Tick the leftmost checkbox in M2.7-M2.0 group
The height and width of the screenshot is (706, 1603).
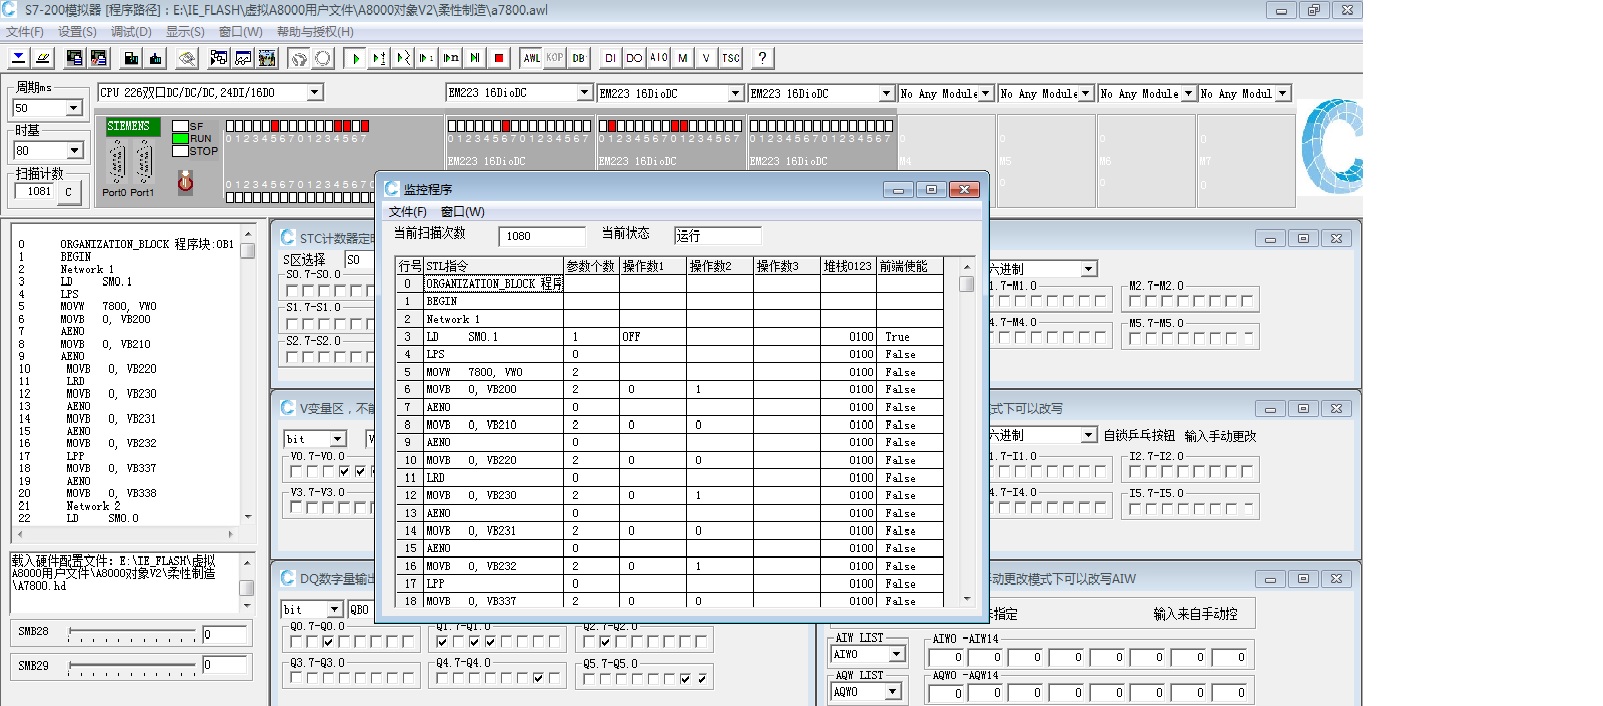1136,301
